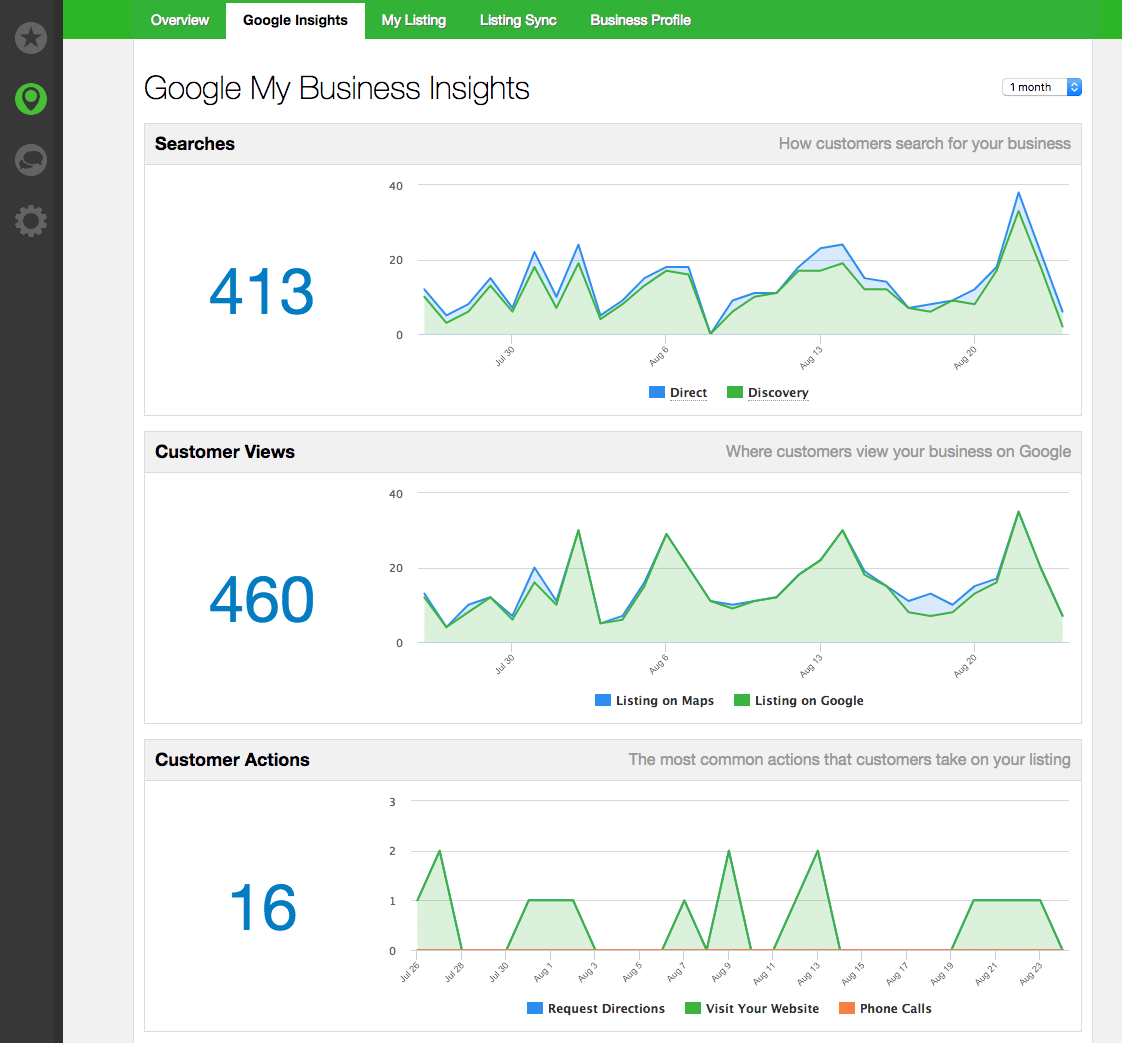
Task: Click the Jul 26 axis label in Customer Actions chart
Action: [410, 972]
